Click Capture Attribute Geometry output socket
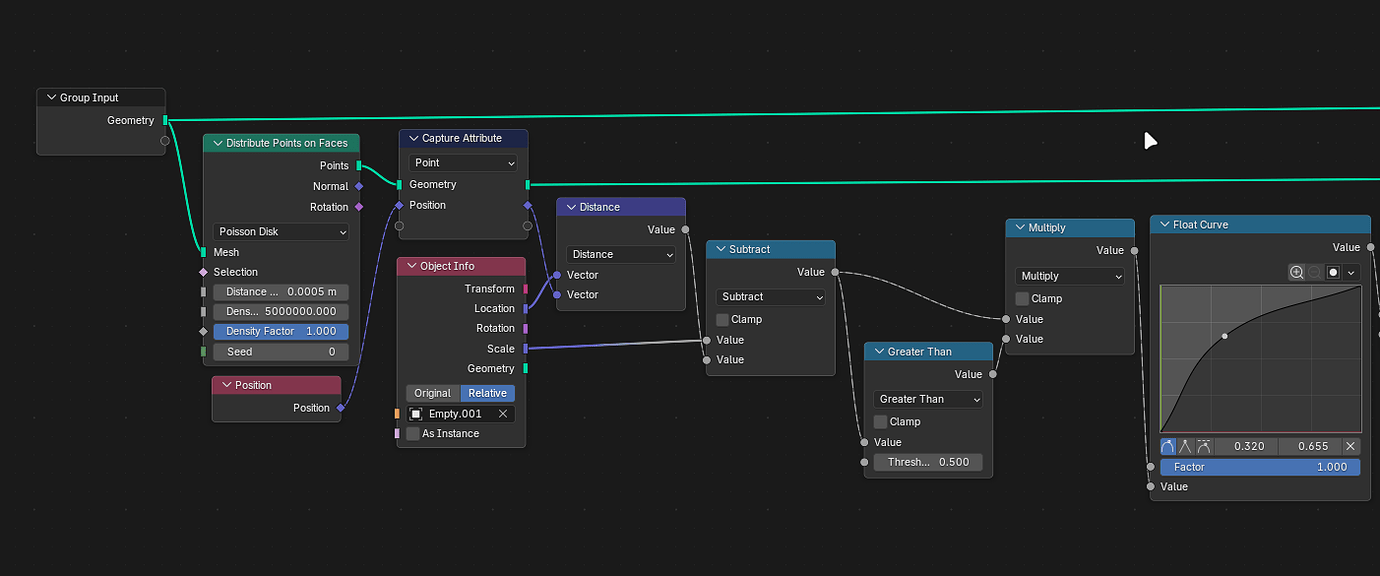The width and height of the screenshot is (1380, 576). click(528, 185)
